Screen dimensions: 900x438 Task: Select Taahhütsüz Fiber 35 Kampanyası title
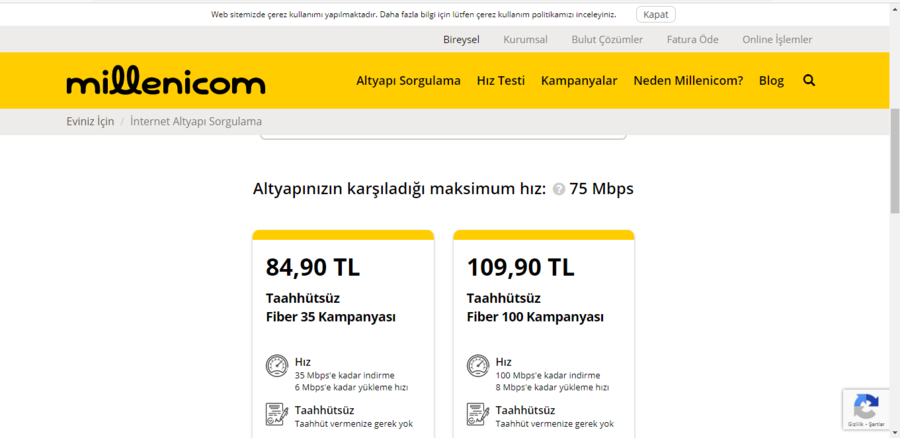pos(331,308)
